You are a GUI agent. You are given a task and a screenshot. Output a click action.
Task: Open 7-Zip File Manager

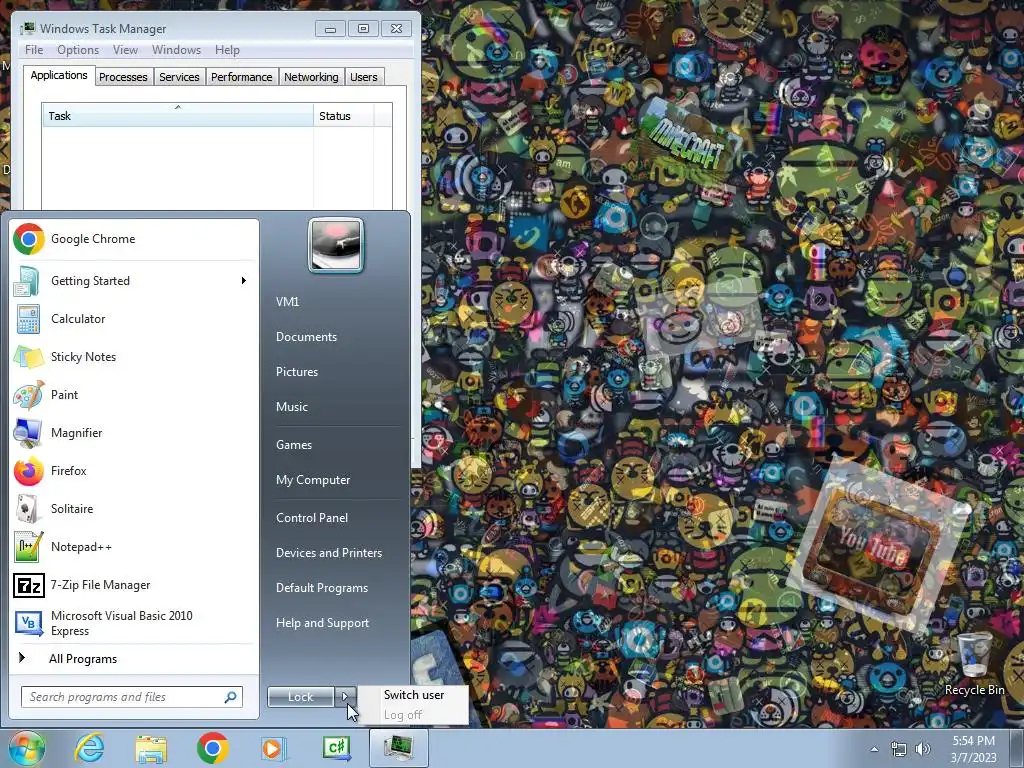[x=134, y=585]
